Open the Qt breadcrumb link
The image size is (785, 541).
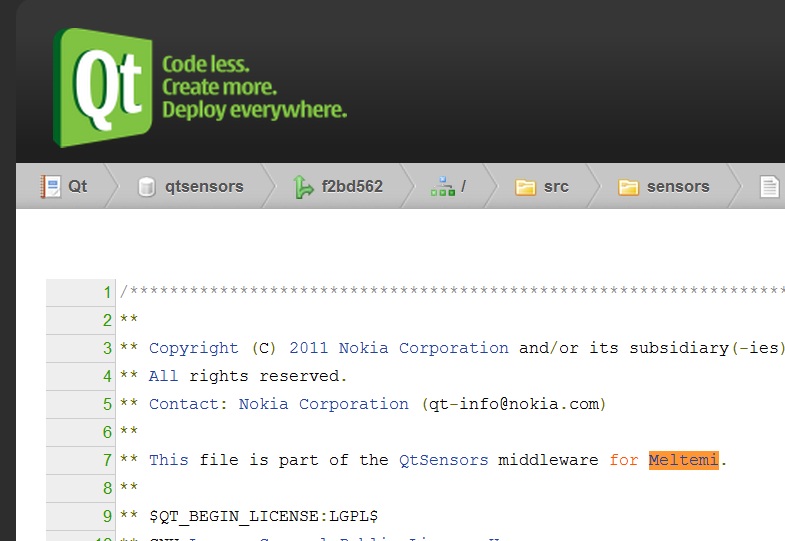pos(78,187)
